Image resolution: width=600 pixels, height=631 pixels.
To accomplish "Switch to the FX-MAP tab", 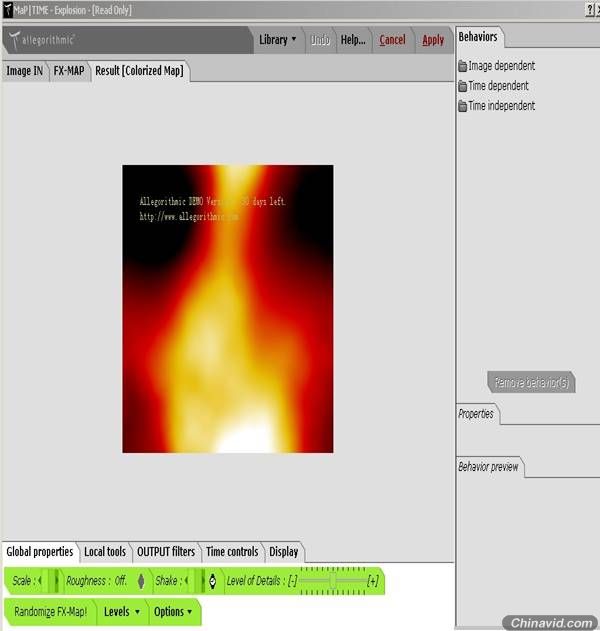I will [69, 71].
